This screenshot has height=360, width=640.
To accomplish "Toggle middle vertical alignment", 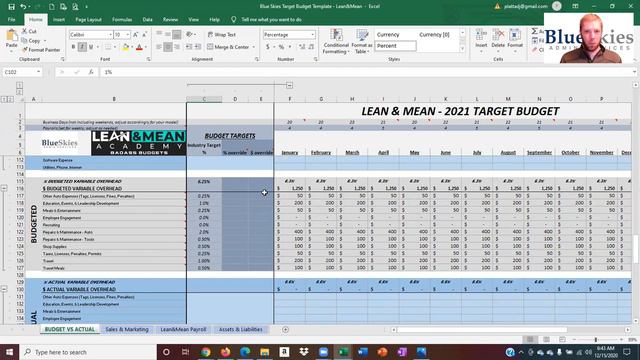I will click(168, 35).
